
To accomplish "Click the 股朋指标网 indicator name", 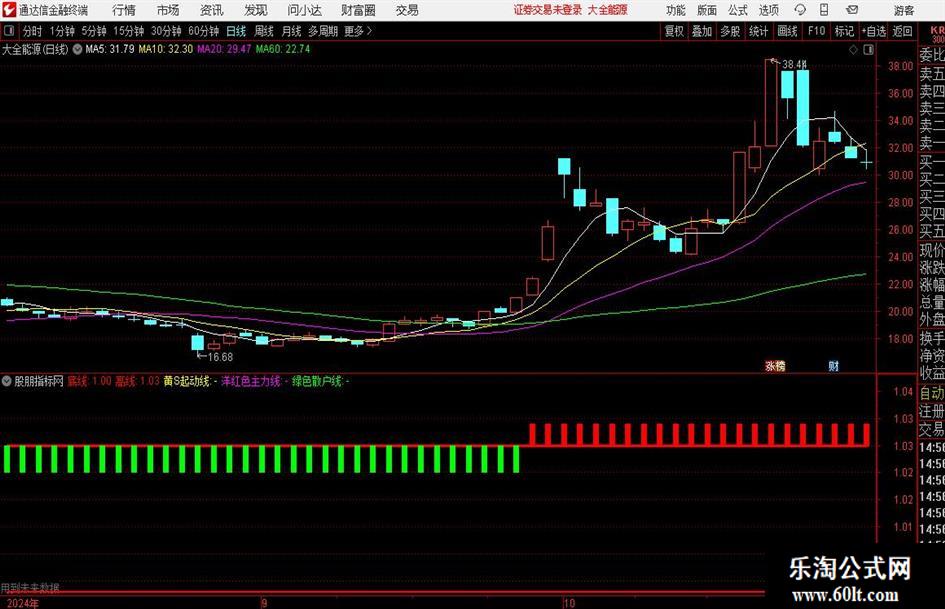I will pyautogui.click(x=39, y=381).
